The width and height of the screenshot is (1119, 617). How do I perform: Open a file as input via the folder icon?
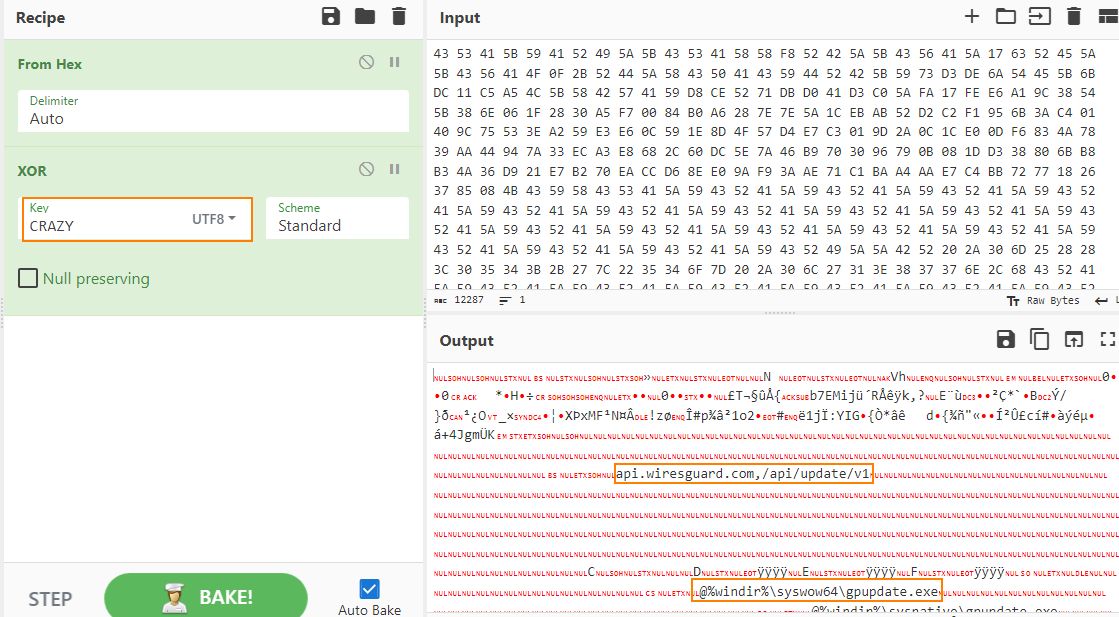point(1004,17)
